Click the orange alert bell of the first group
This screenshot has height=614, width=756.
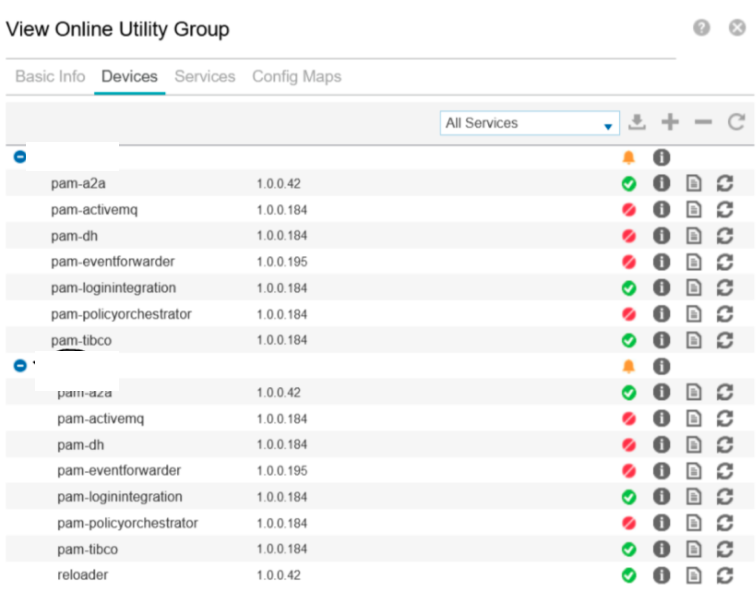click(x=629, y=158)
